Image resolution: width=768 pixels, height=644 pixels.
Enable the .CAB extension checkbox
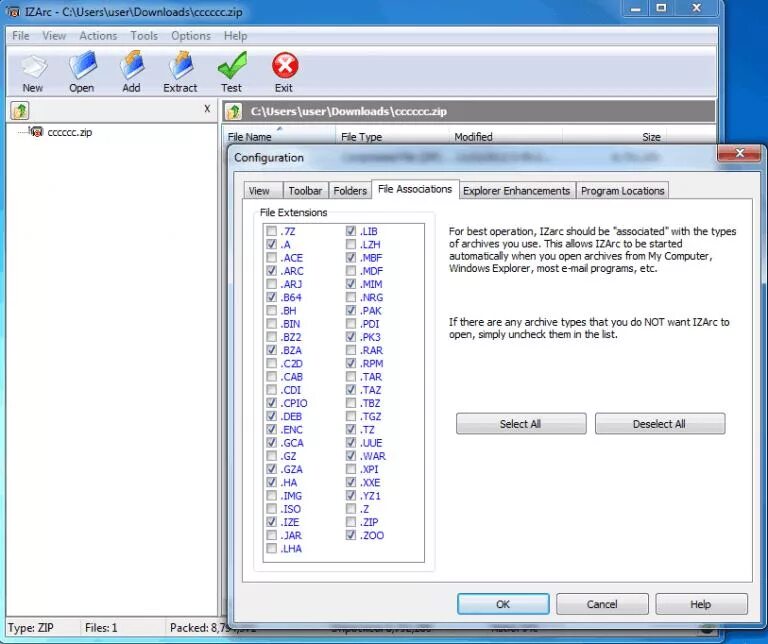tap(271, 377)
